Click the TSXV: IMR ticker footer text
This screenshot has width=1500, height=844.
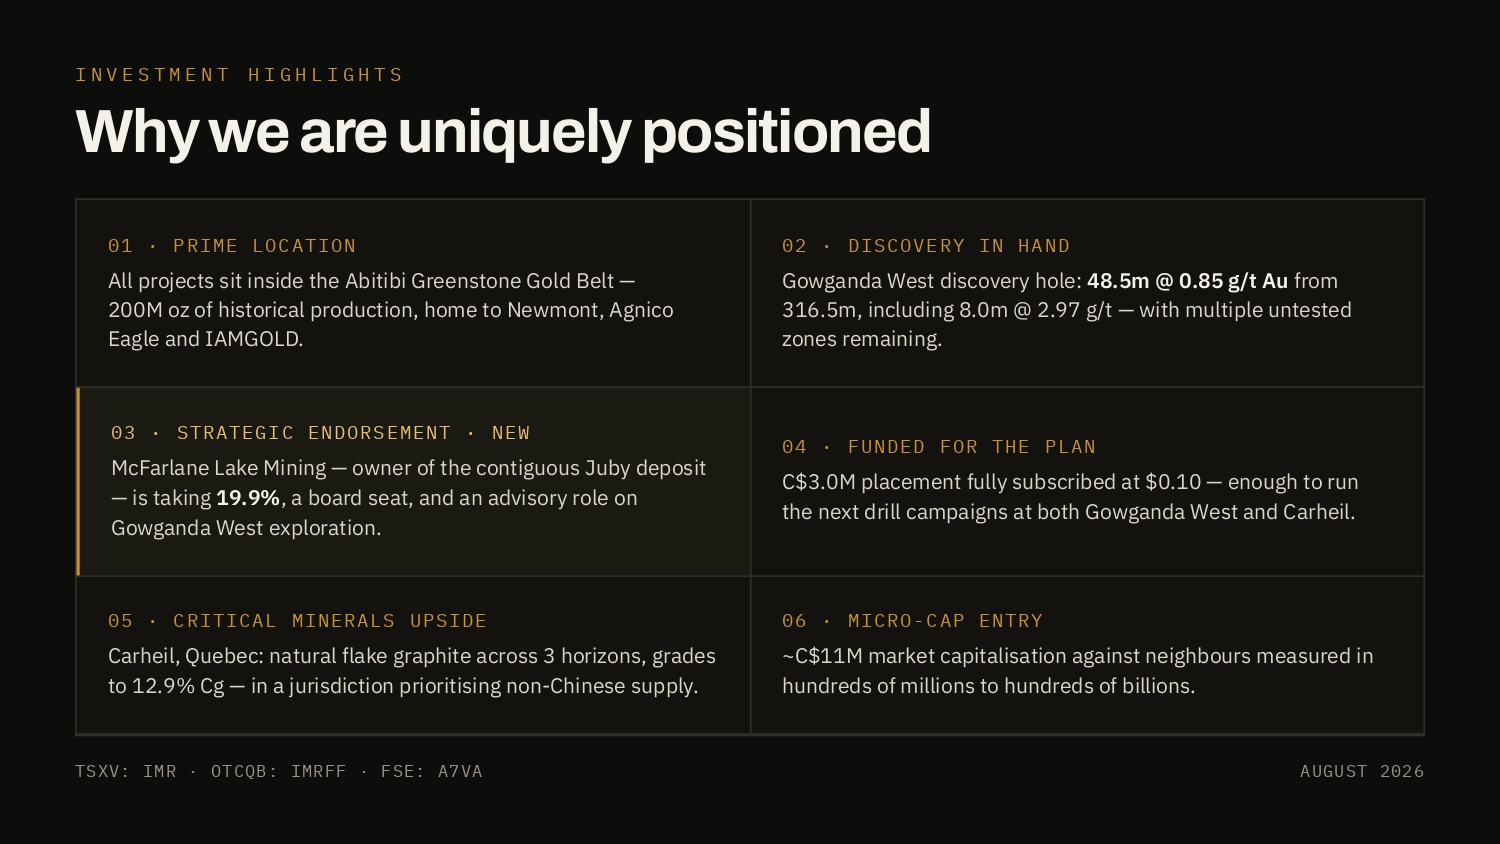pos(126,772)
